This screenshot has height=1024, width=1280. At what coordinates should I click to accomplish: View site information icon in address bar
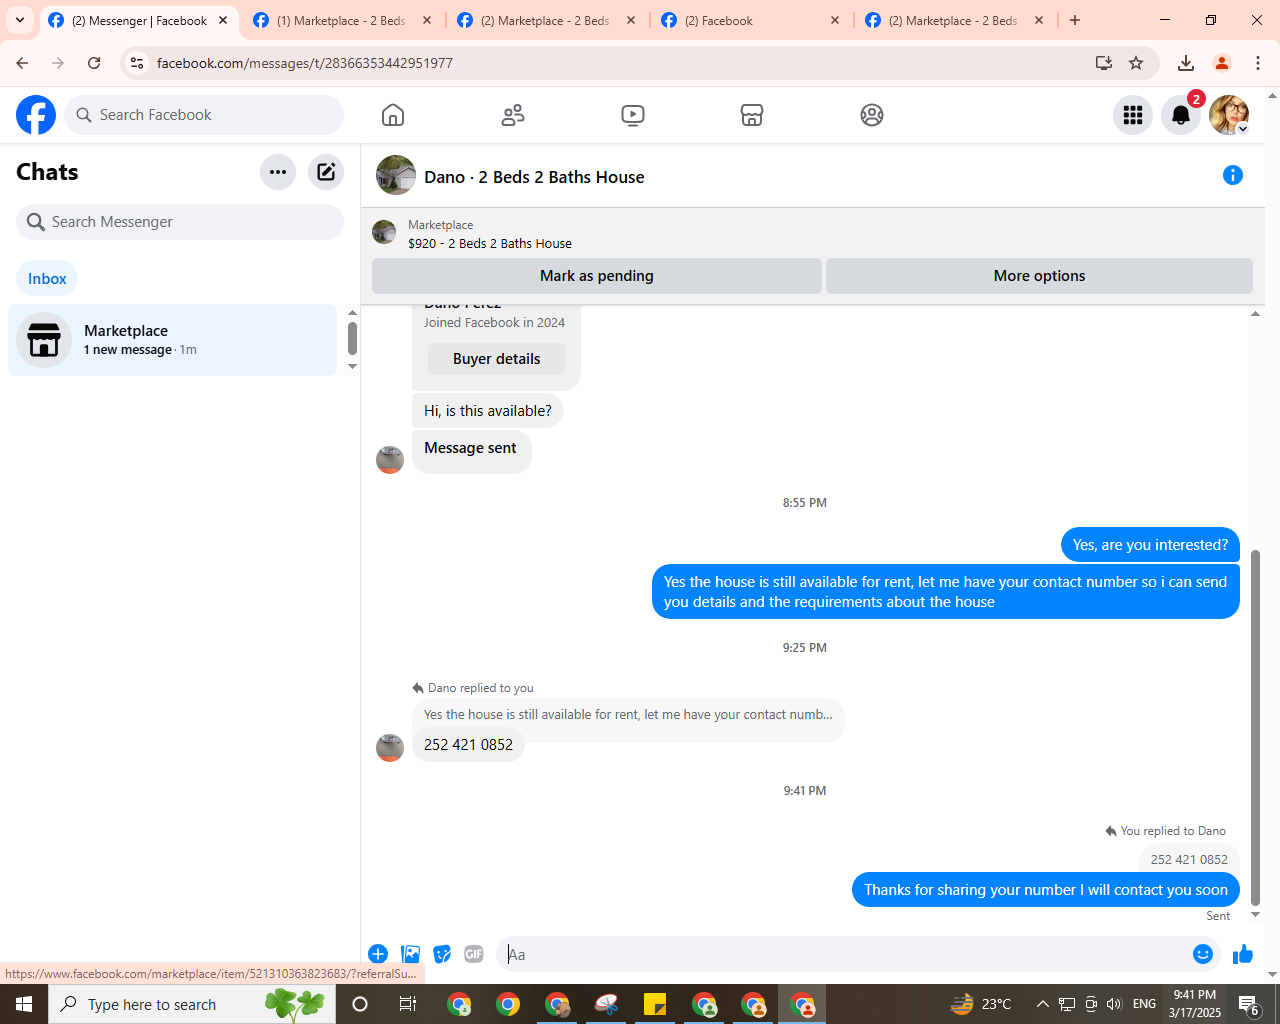click(137, 63)
